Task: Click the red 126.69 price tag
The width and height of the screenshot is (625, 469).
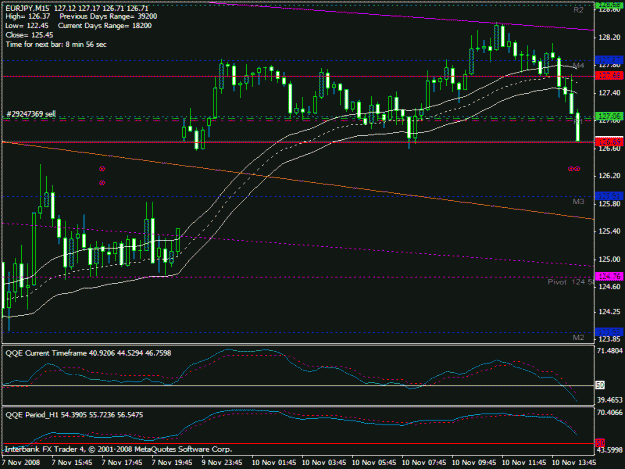Action: 609,142
